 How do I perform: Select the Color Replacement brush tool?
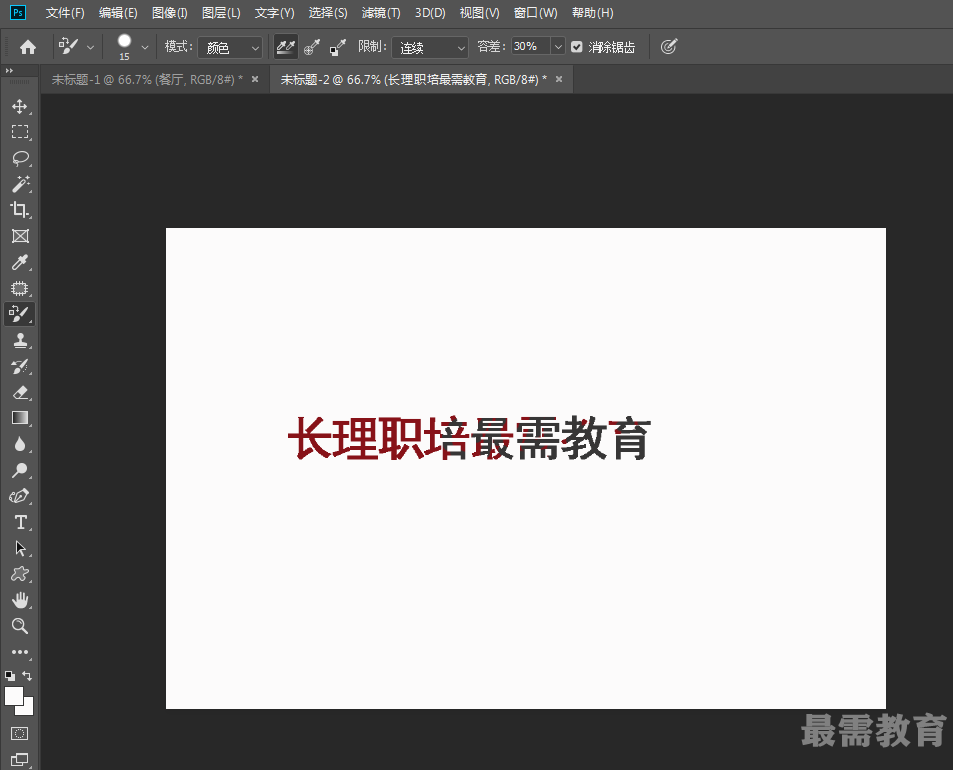click(x=19, y=314)
